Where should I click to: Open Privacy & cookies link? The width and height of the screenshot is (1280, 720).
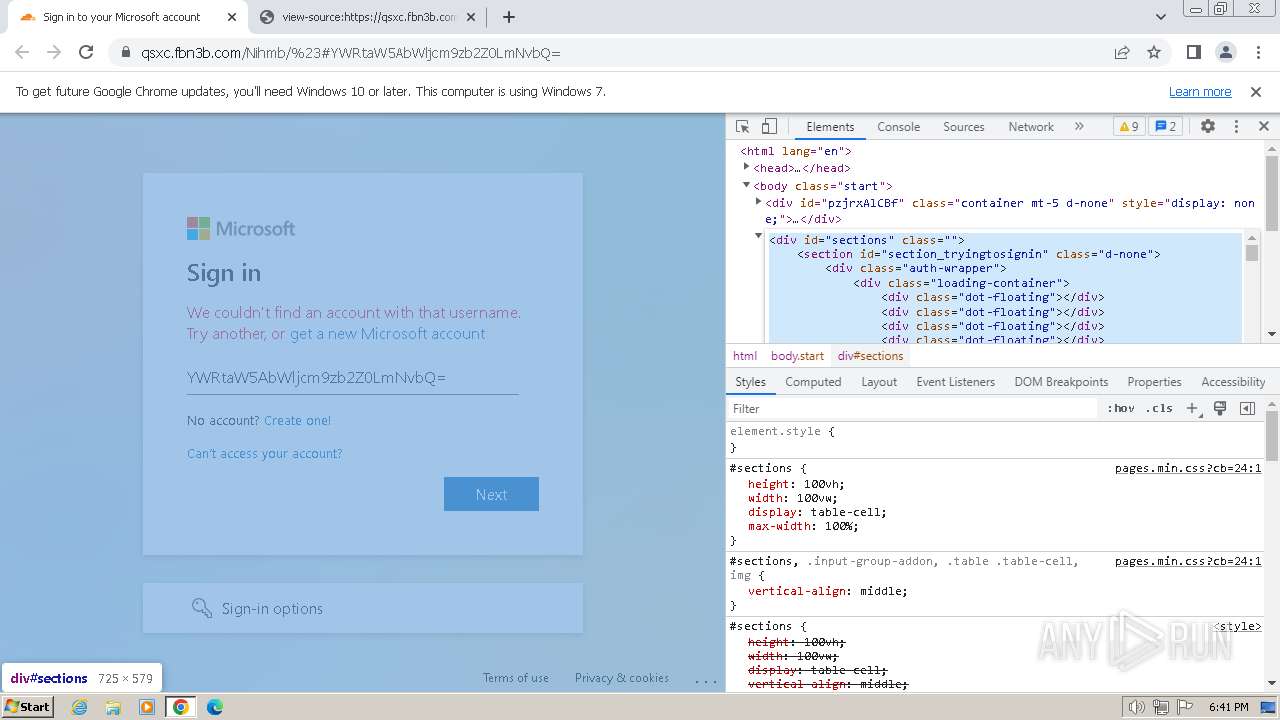[x=622, y=678]
